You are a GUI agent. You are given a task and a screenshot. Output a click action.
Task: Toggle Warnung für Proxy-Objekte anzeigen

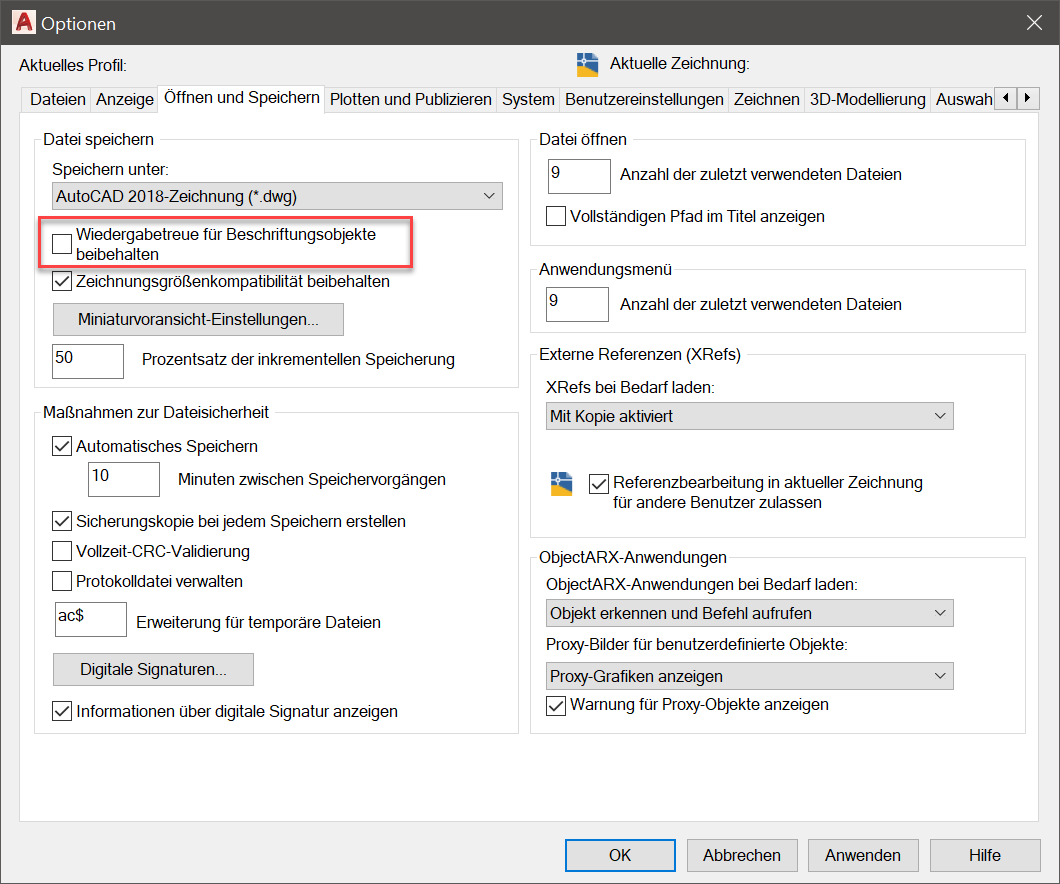pyautogui.click(x=556, y=706)
